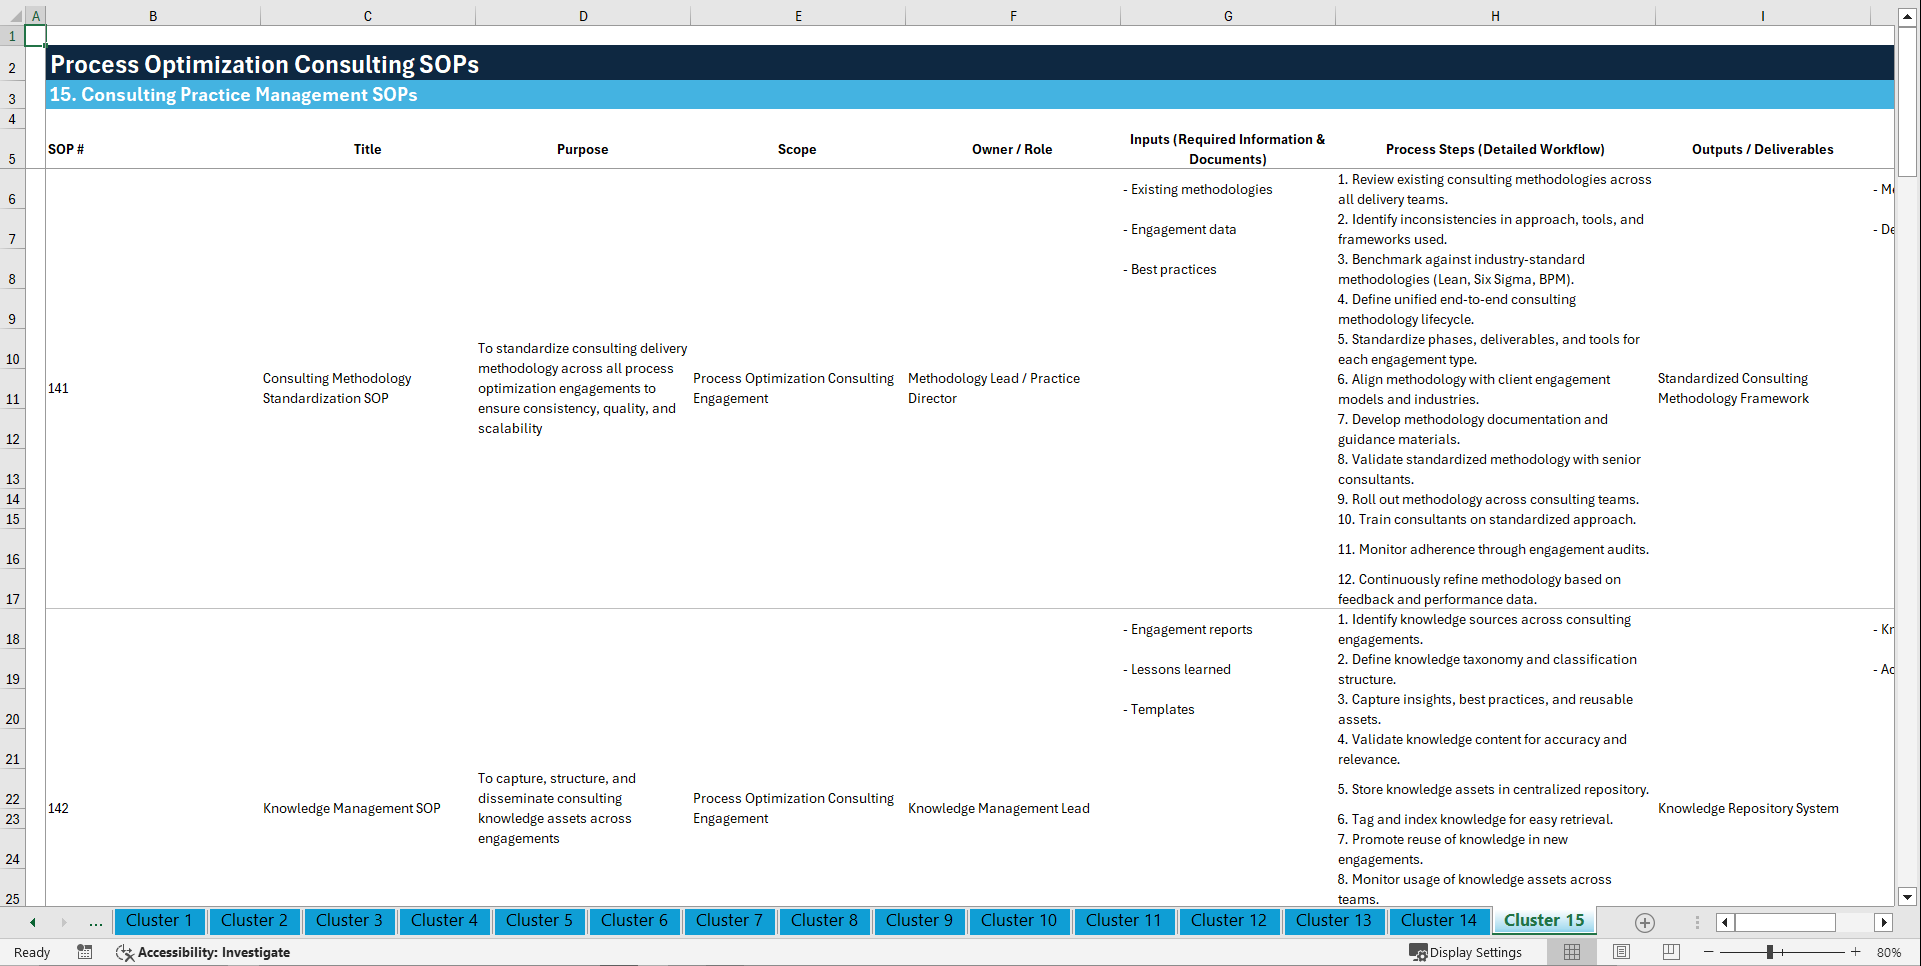
Task: Open Accessibility: Investigate checker
Action: [203, 952]
